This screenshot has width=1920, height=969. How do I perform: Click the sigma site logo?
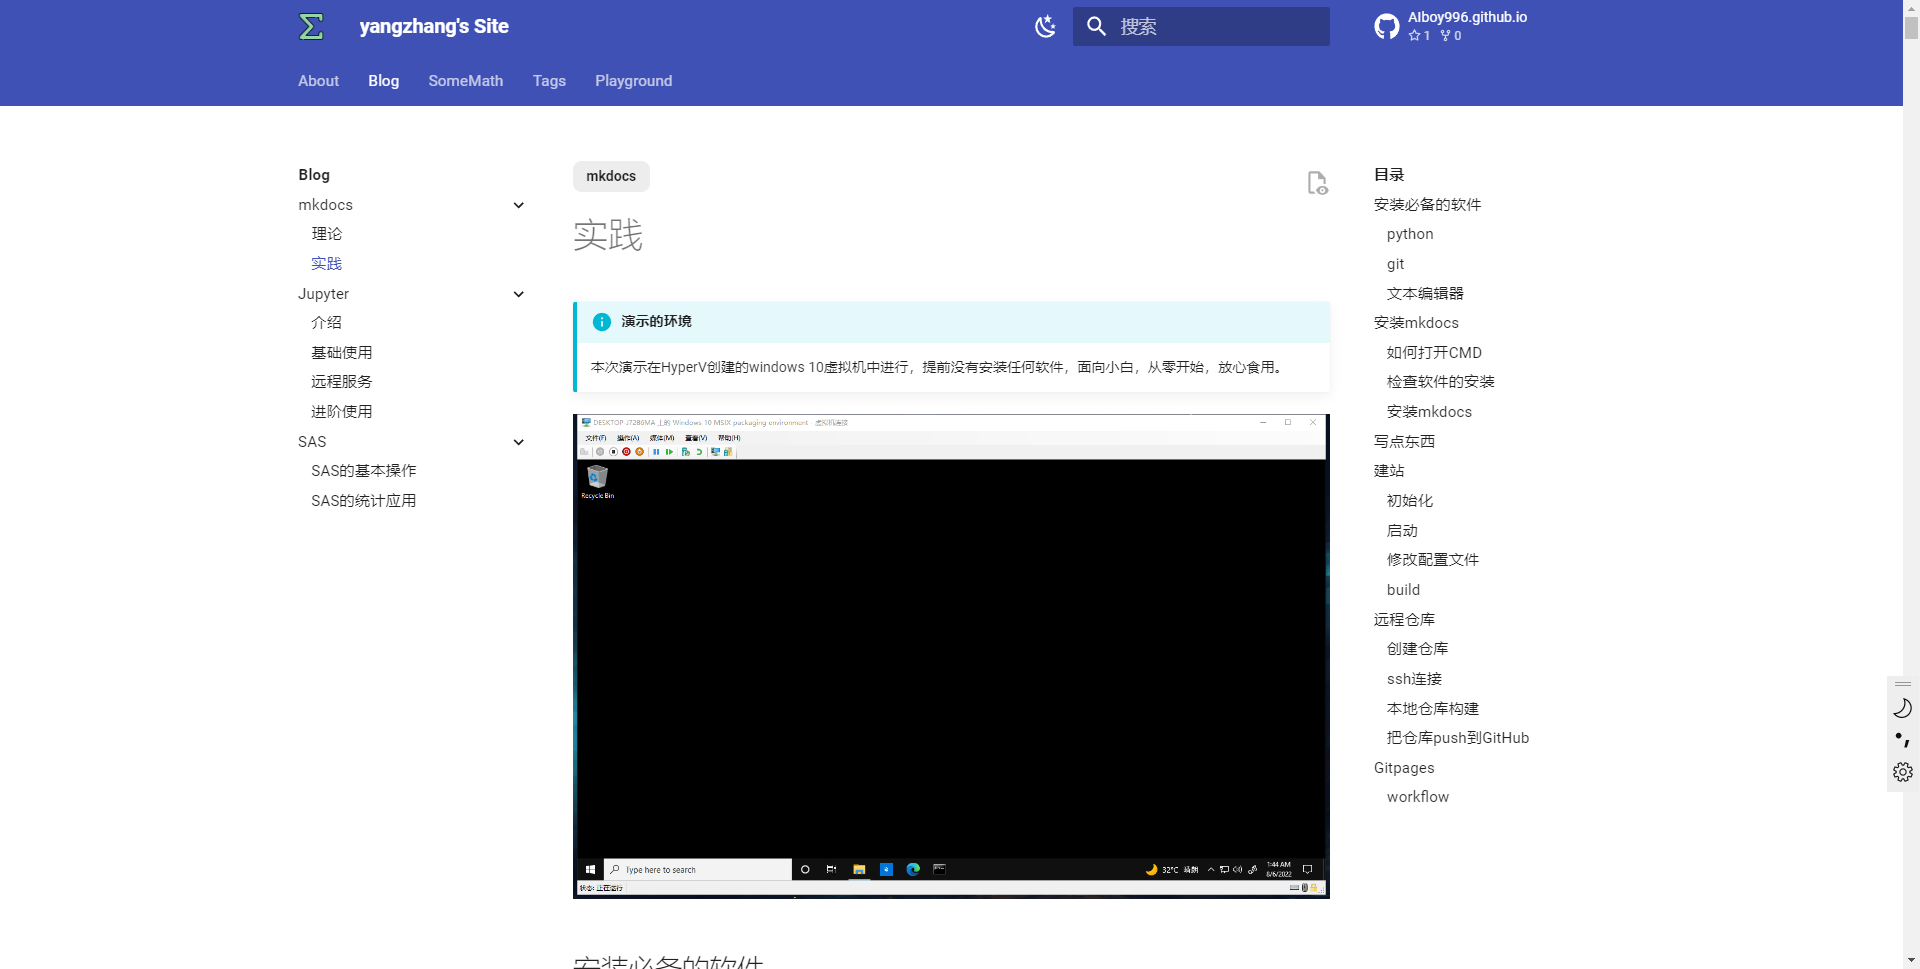coord(311,27)
